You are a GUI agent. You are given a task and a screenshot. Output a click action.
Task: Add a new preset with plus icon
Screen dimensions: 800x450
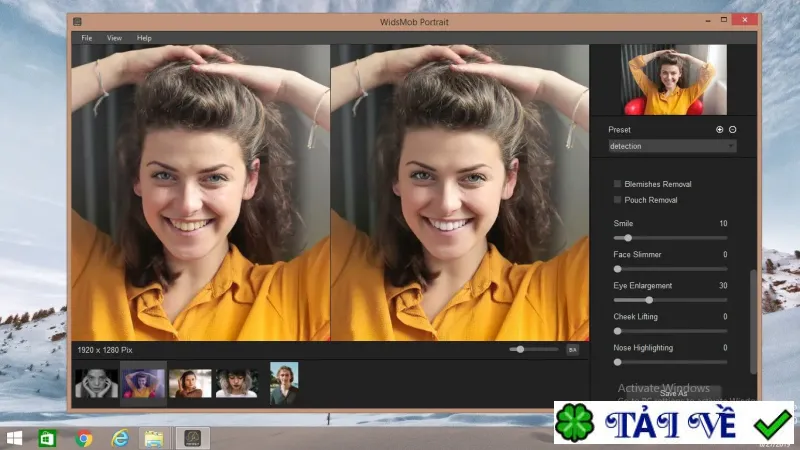point(719,130)
